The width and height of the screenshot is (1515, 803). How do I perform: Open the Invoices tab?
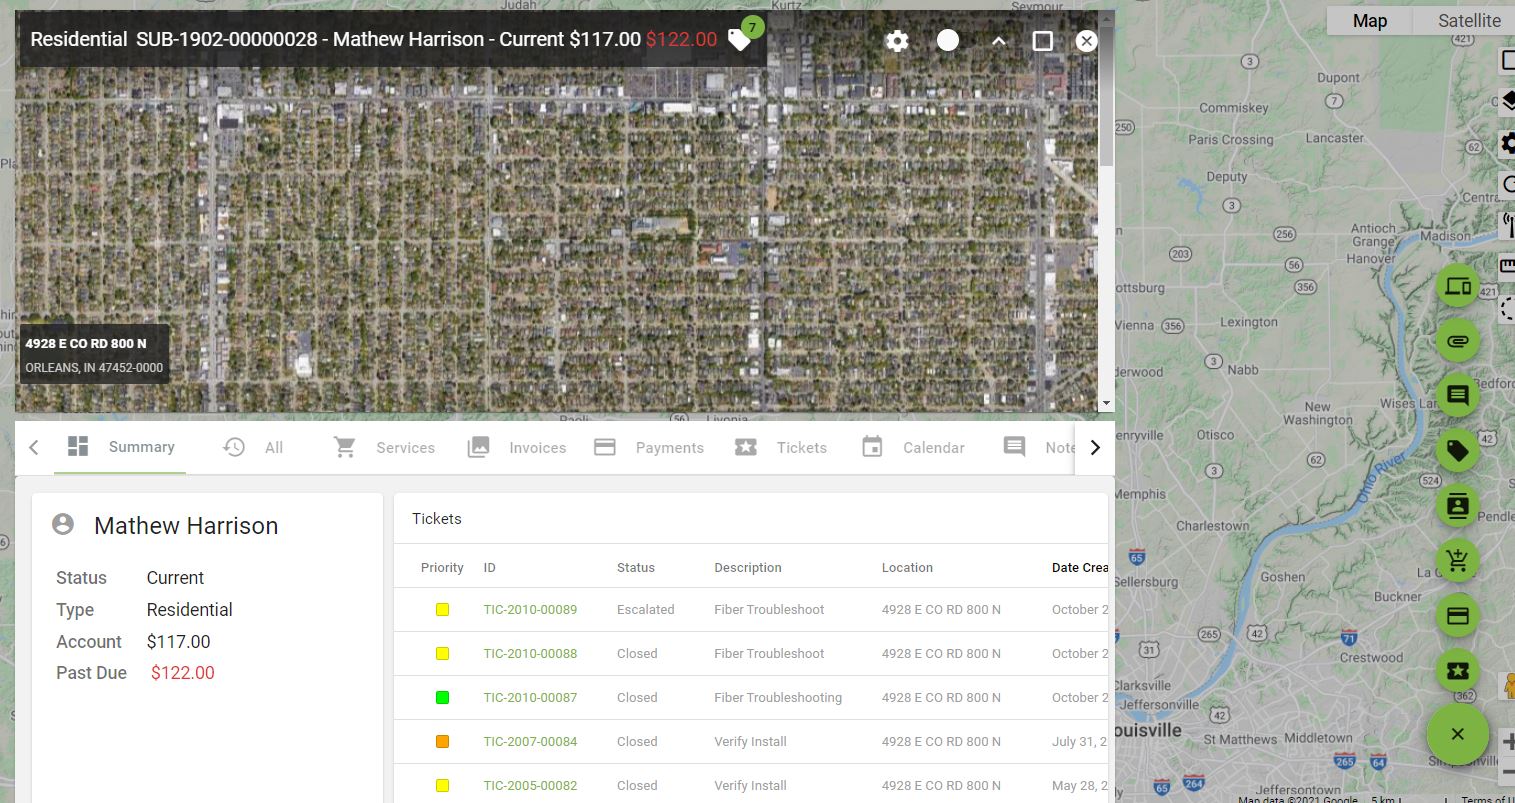tap(517, 448)
